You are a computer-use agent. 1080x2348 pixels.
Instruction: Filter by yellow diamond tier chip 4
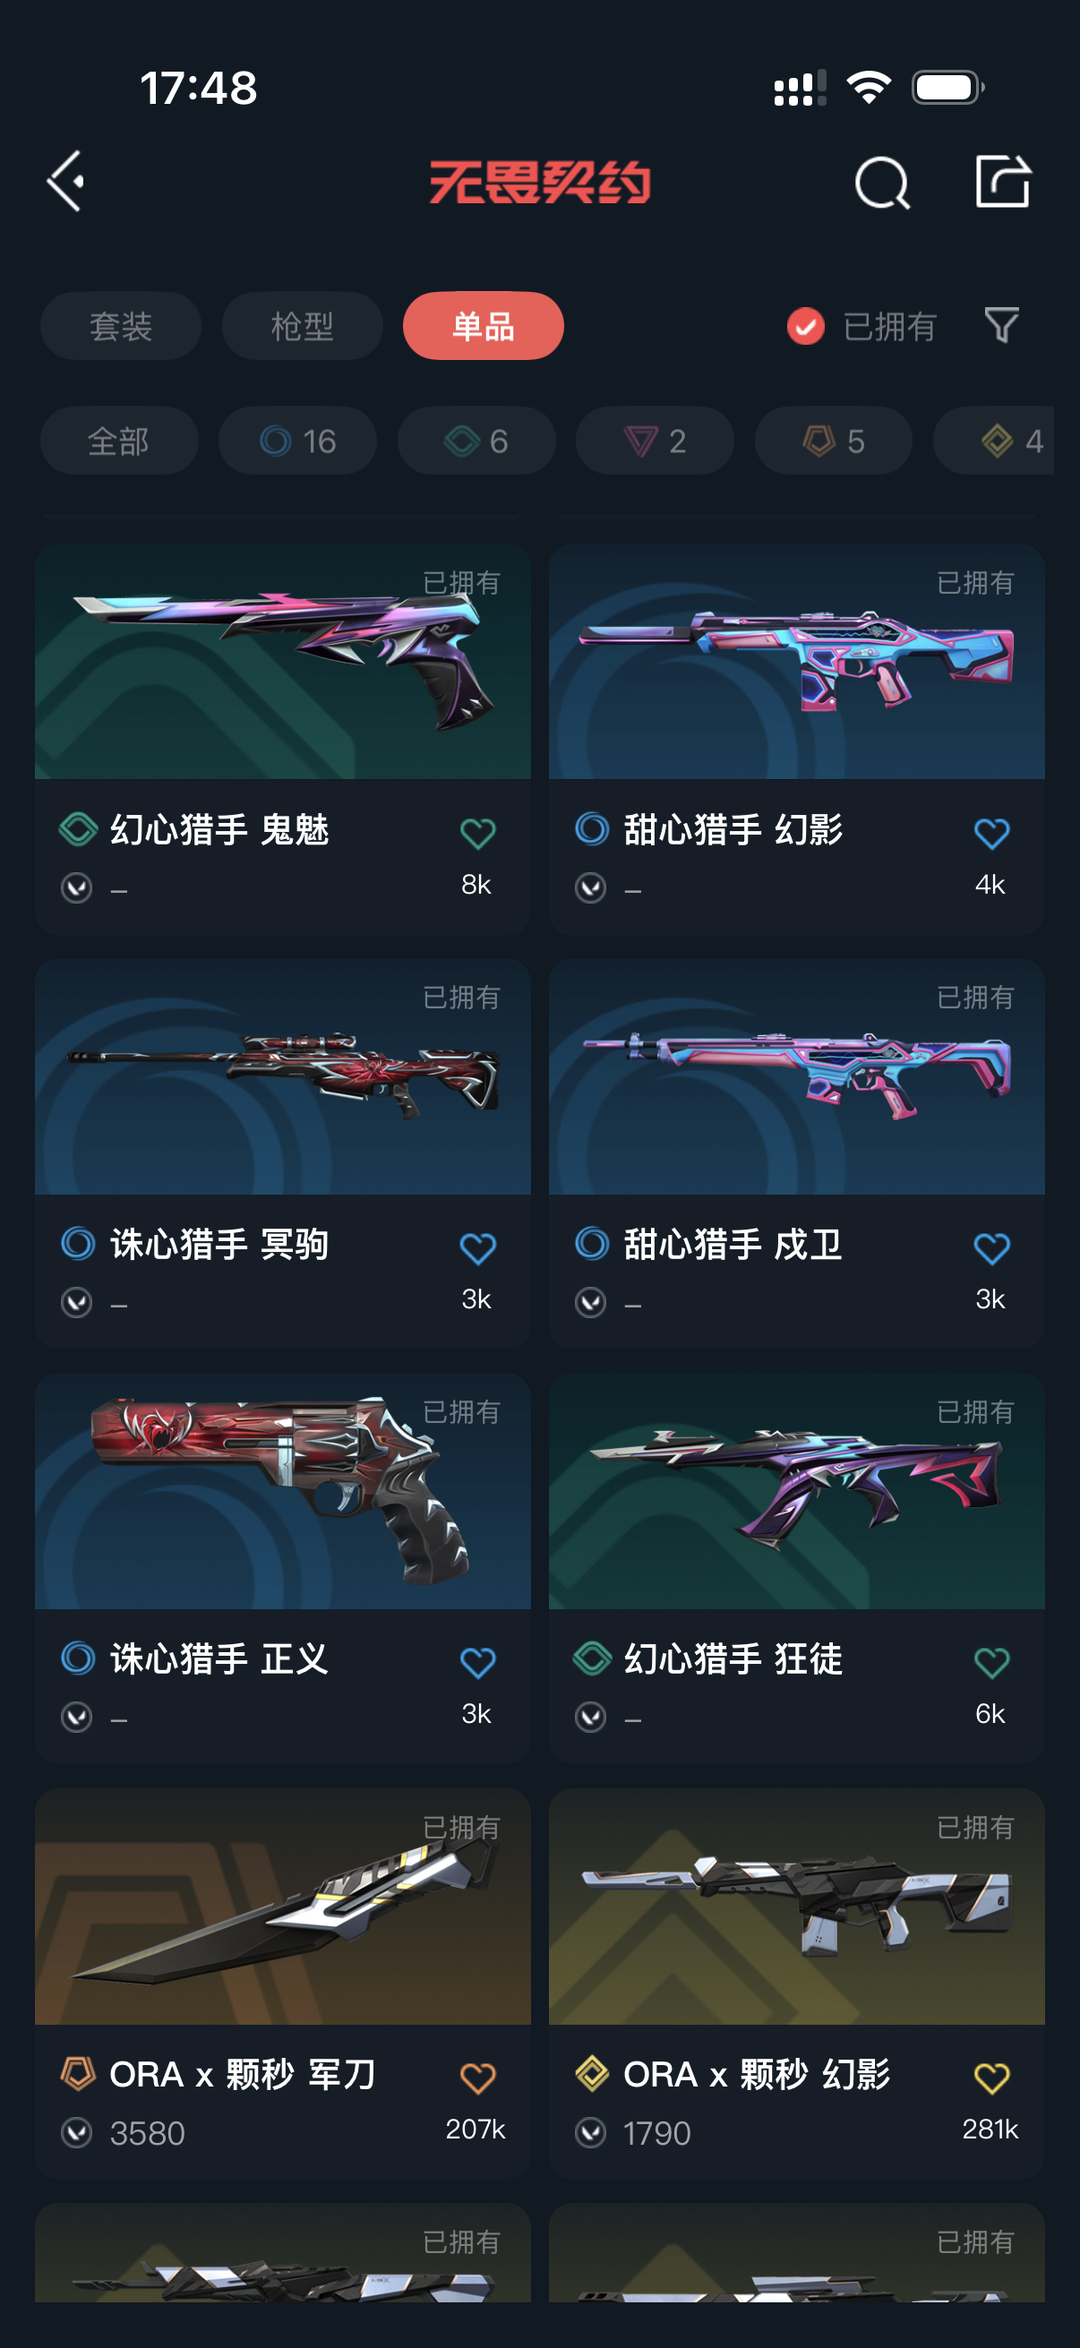tap(994, 441)
